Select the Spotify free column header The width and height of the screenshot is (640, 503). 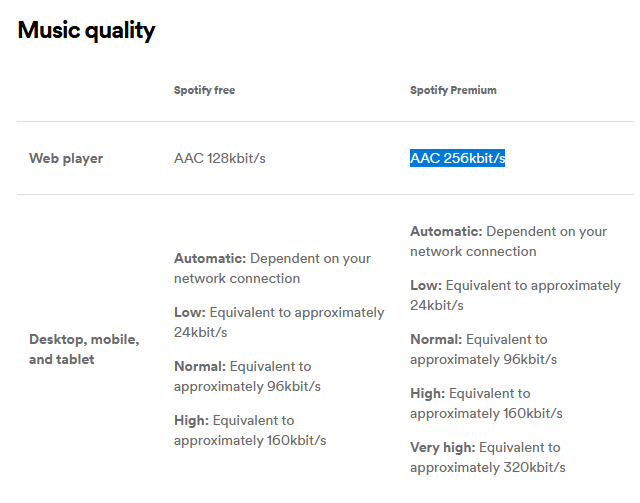pos(204,90)
